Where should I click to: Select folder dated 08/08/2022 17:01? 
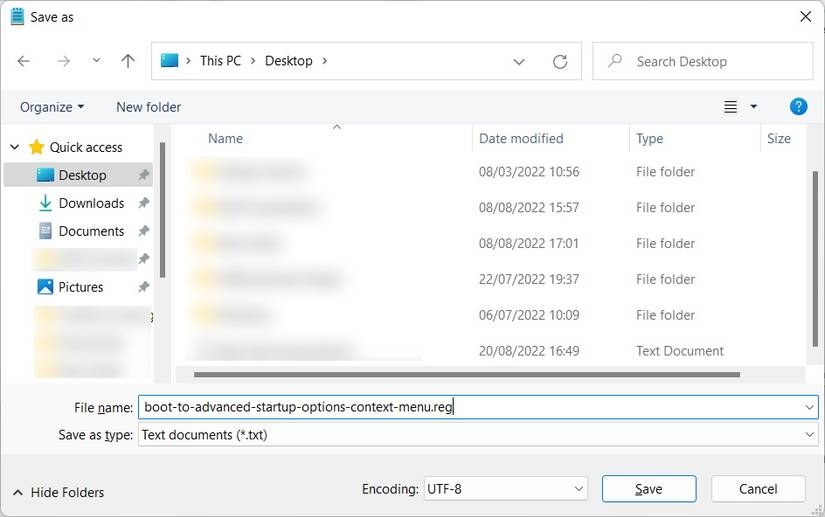click(x=489, y=244)
